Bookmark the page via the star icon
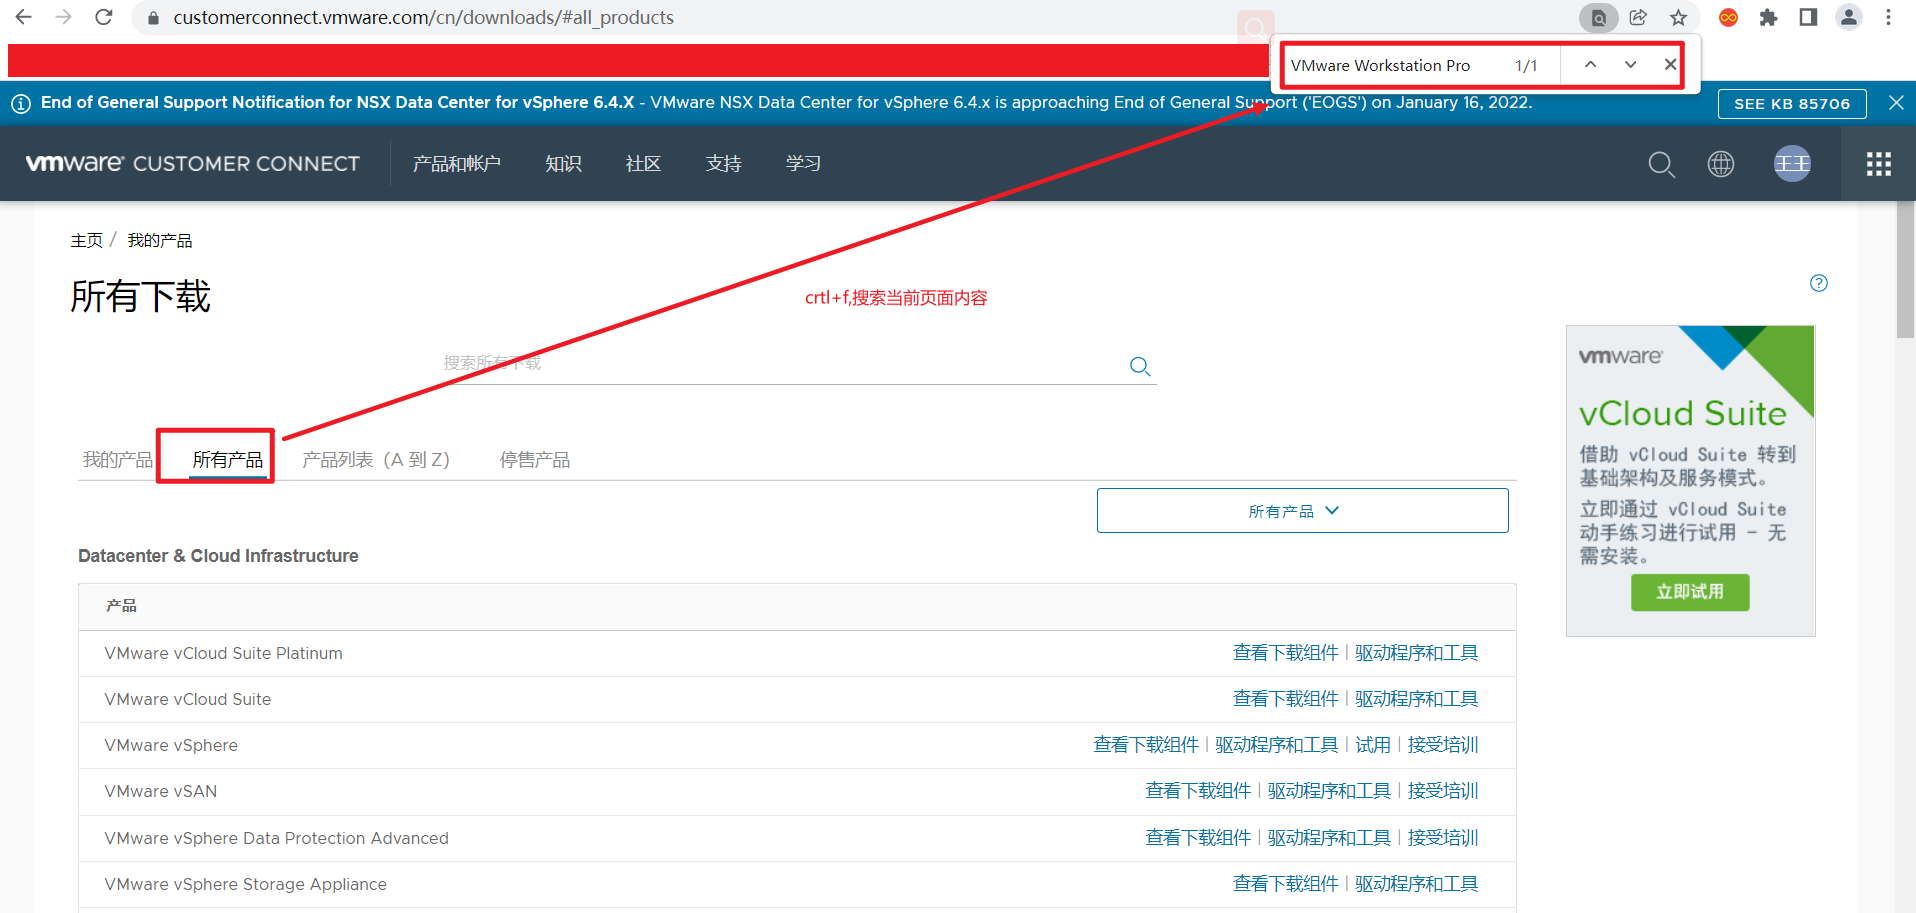The image size is (1916, 913). pos(1678,17)
